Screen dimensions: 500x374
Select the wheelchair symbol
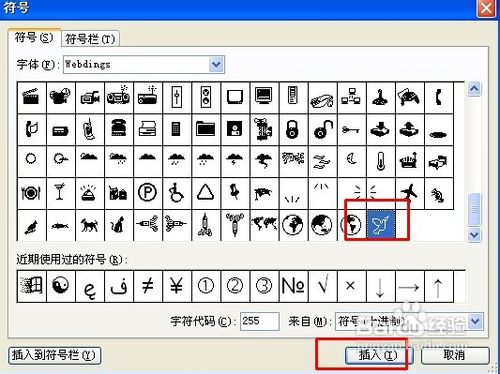[x=177, y=193]
